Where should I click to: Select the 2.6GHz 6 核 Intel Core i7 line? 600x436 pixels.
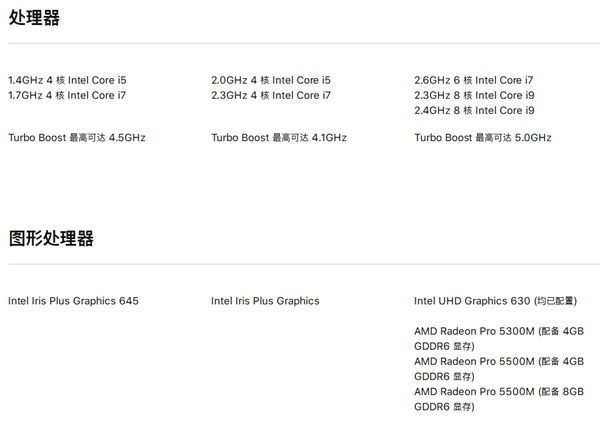click(x=474, y=80)
